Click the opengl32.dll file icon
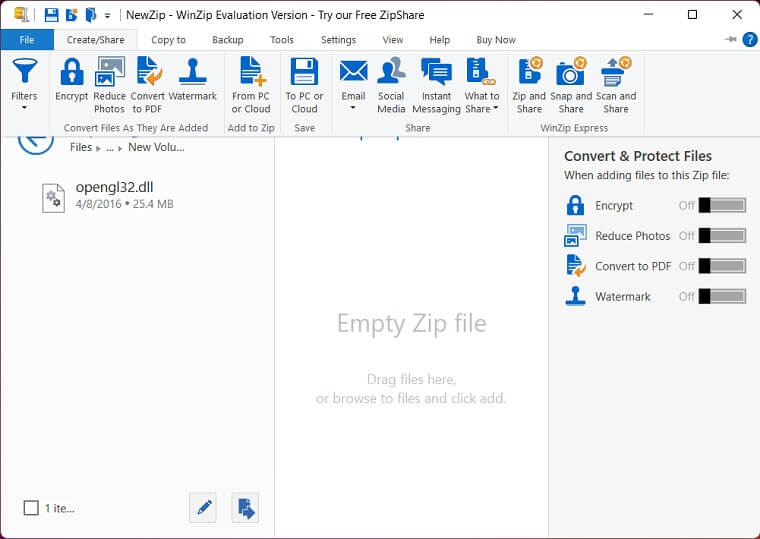 click(x=53, y=198)
